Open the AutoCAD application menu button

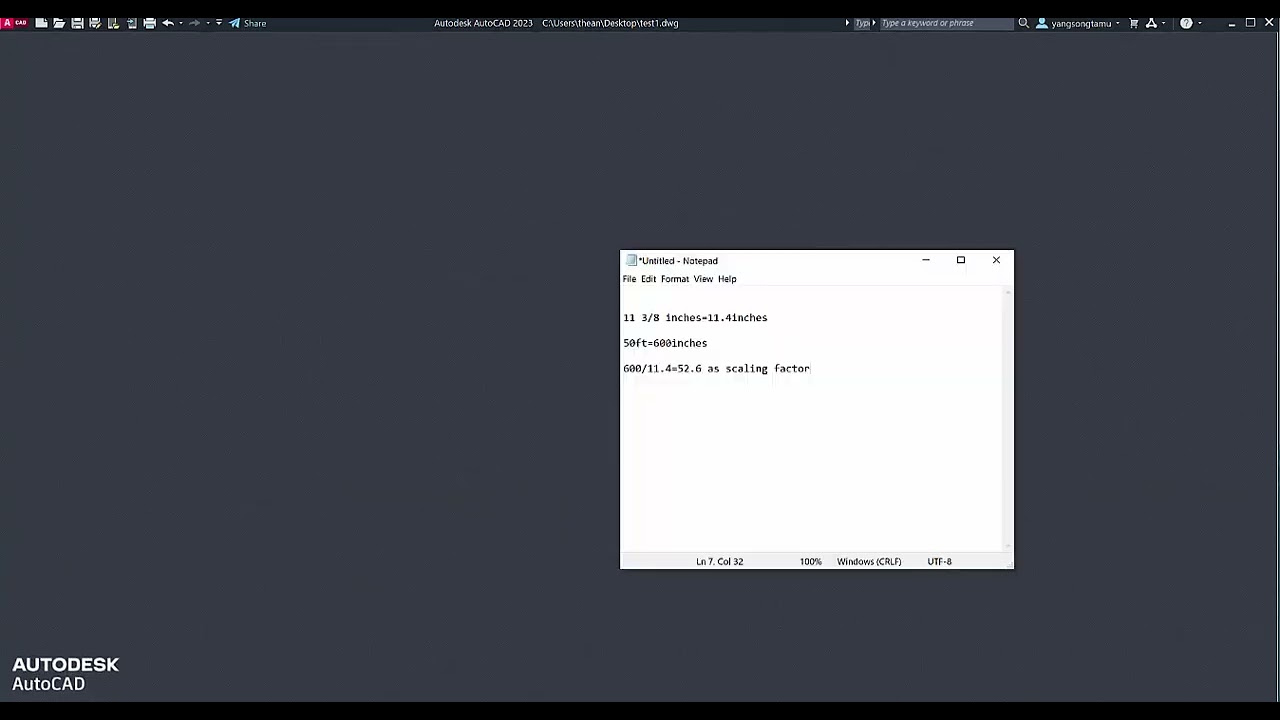[14, 23]
